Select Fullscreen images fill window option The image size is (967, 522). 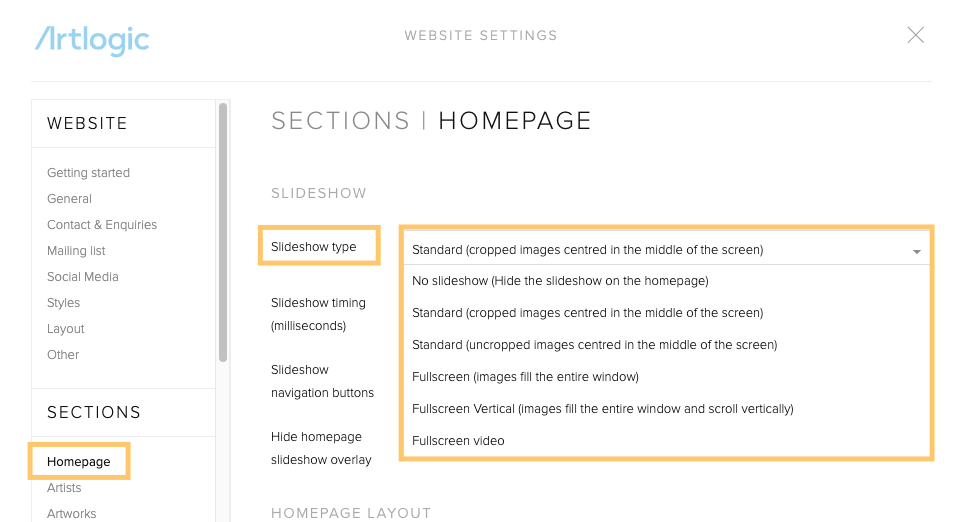click(525, 377)
